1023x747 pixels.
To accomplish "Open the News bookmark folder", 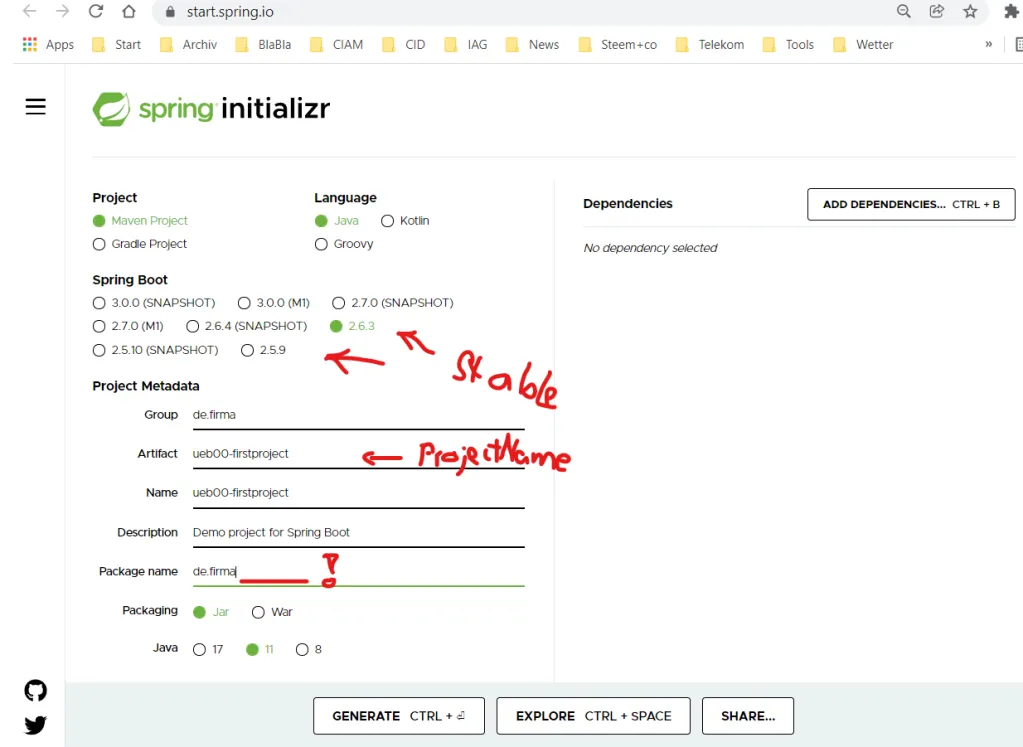I will click(533, 44).
